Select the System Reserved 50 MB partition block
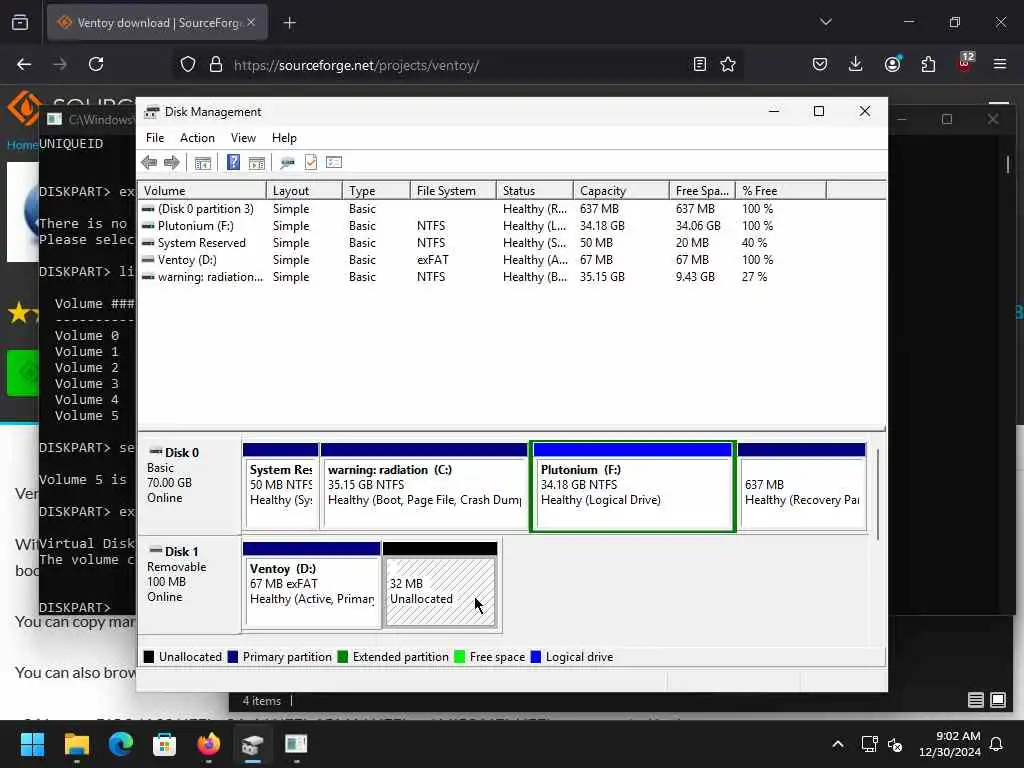1024x768 pixels. click(x=280, y=487)
